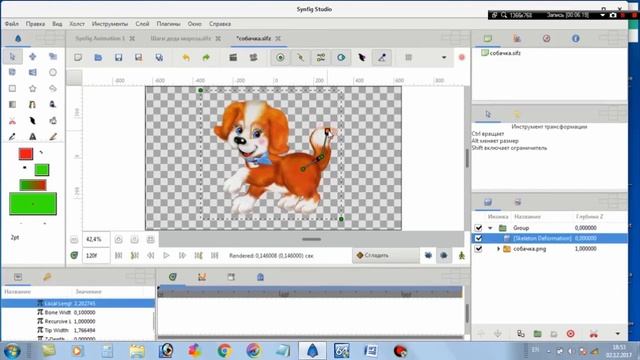
Task: Open the Сгладить interpolation dropdown
Action: [386, 256]
